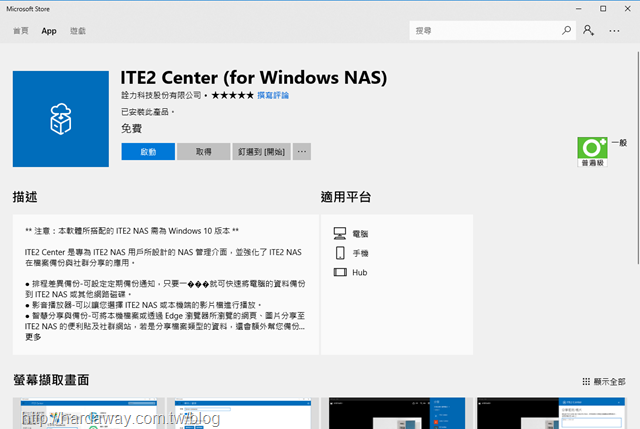Image resolution: width=640 pixels, height=429 pixels.
Task: Close the Microsoft Store window
Action: click(627, 9)
